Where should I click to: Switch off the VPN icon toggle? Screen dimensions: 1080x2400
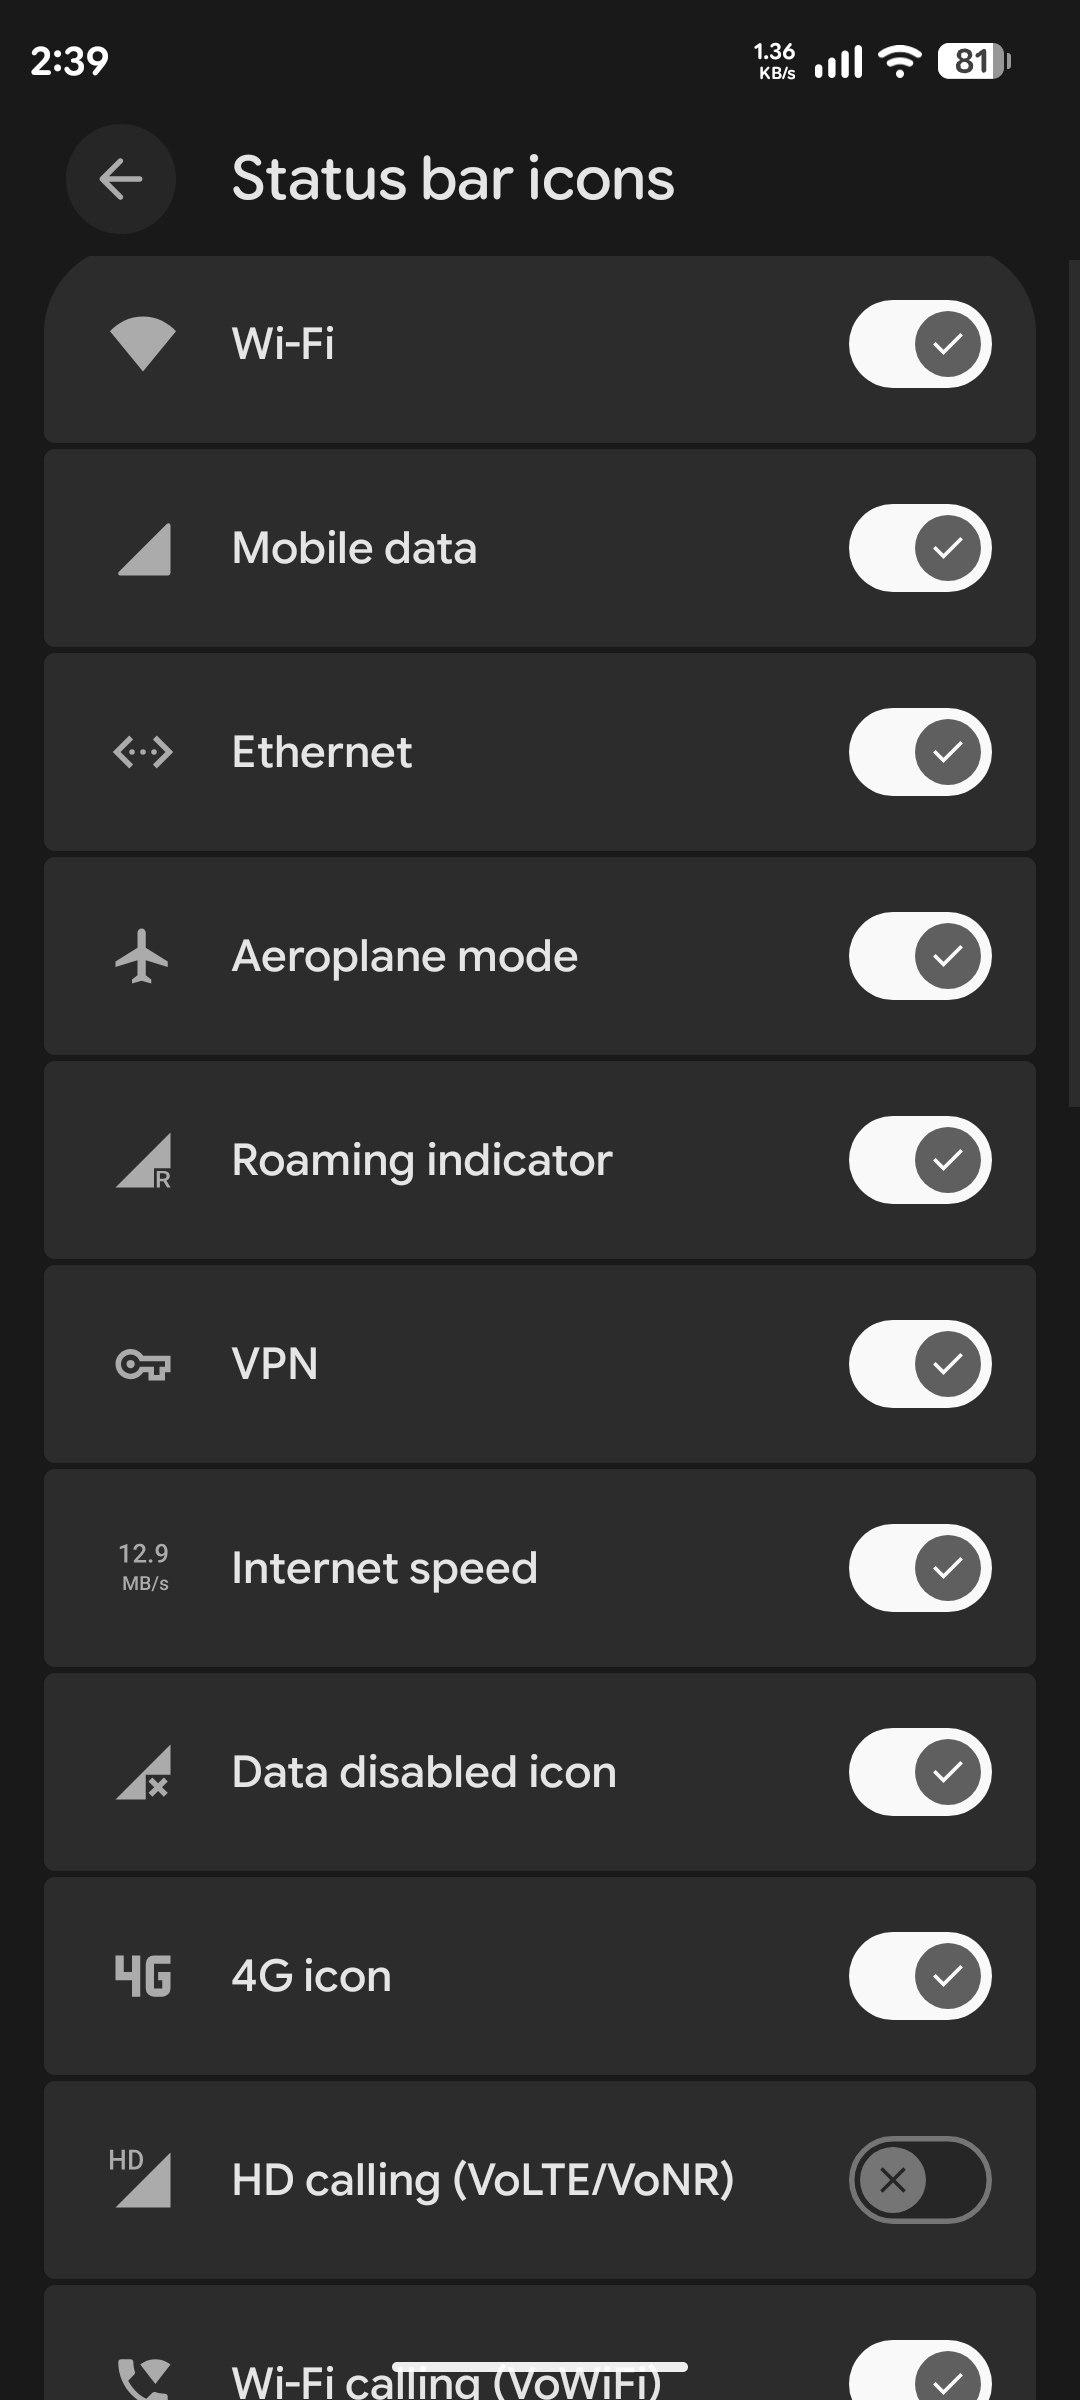click(919, 1364)
